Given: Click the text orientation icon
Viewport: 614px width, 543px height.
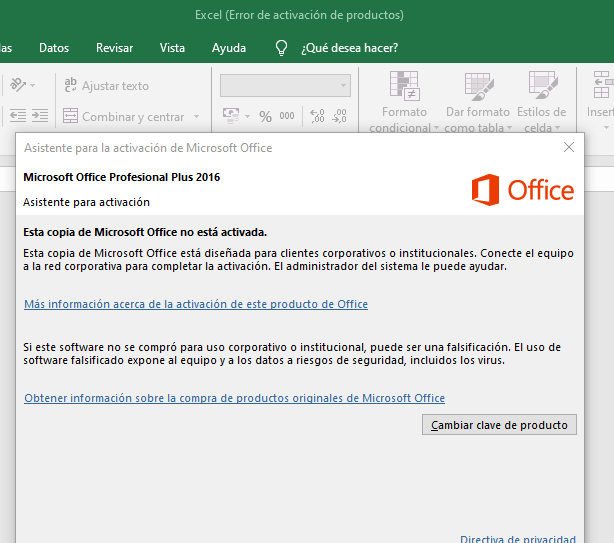Looking at the screenshot, I should 18,85.
